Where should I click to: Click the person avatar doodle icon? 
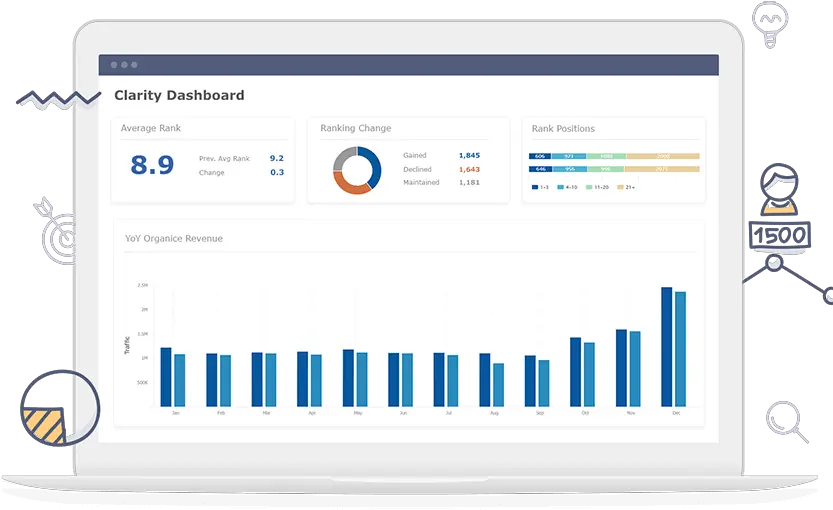pos(779,188)
